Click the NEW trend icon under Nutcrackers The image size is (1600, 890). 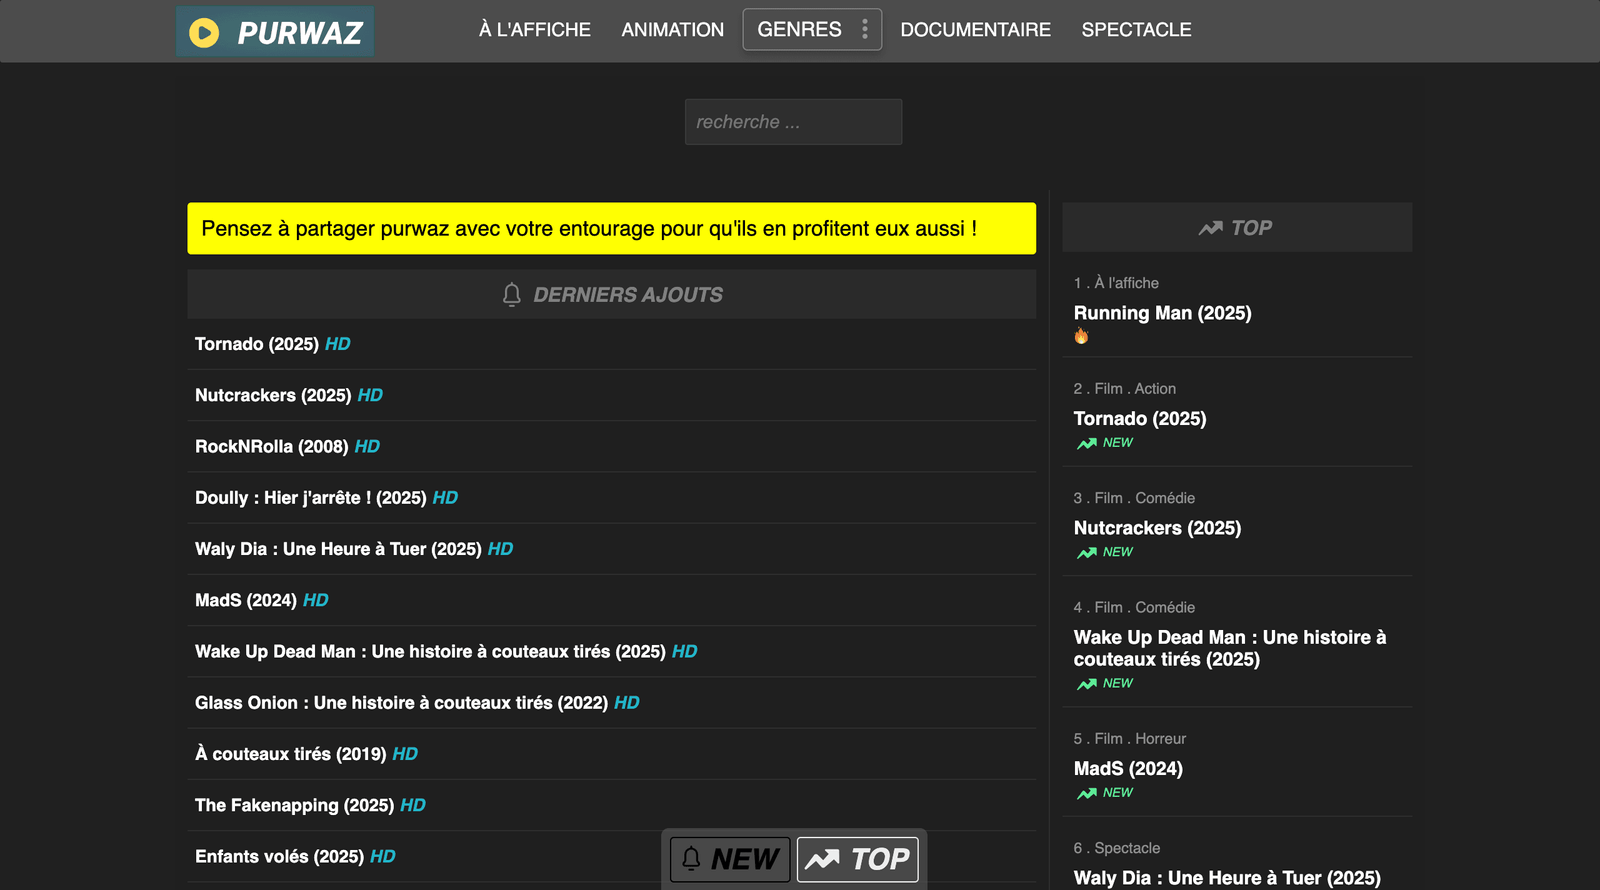coord(1087,553)
